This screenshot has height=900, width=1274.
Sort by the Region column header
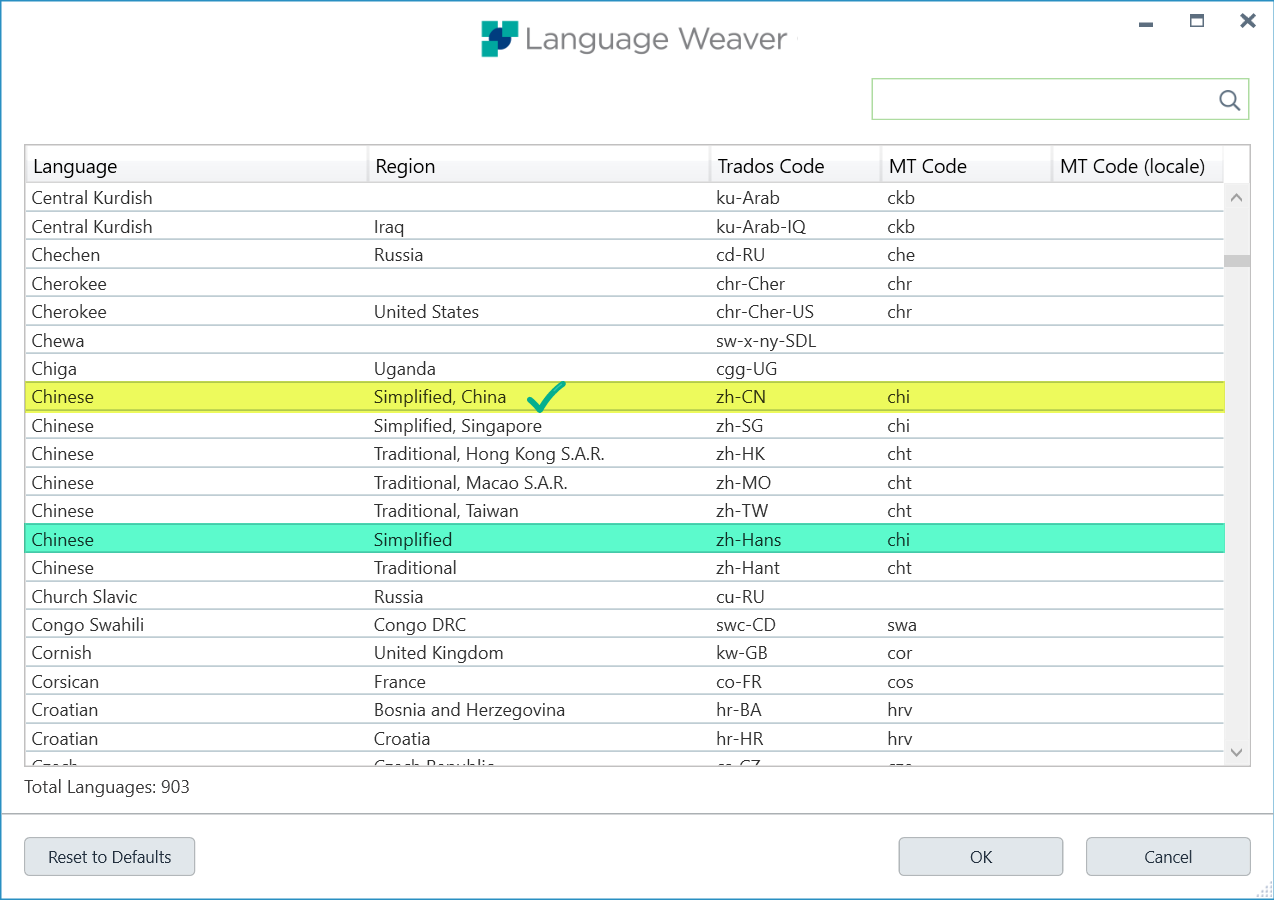538,166
